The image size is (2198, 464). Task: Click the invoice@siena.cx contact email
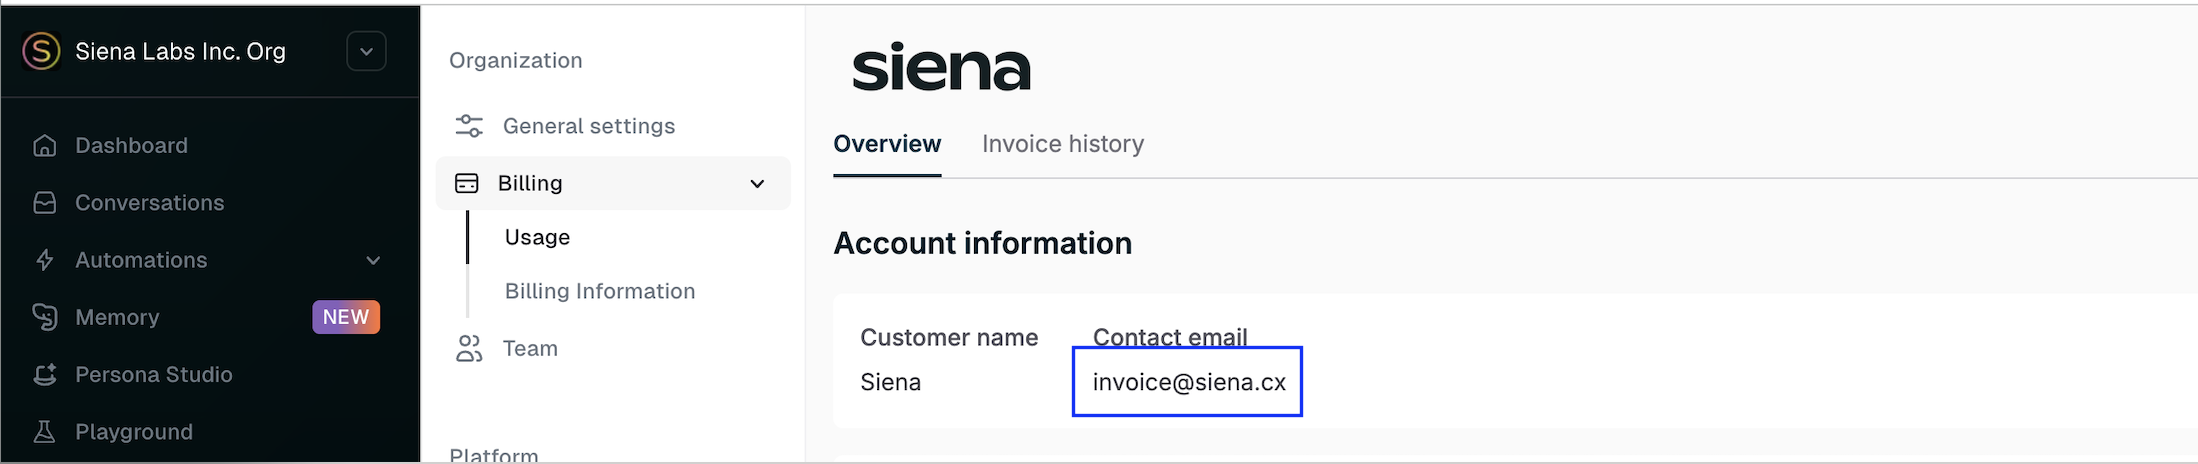(x=1189, y=382)
